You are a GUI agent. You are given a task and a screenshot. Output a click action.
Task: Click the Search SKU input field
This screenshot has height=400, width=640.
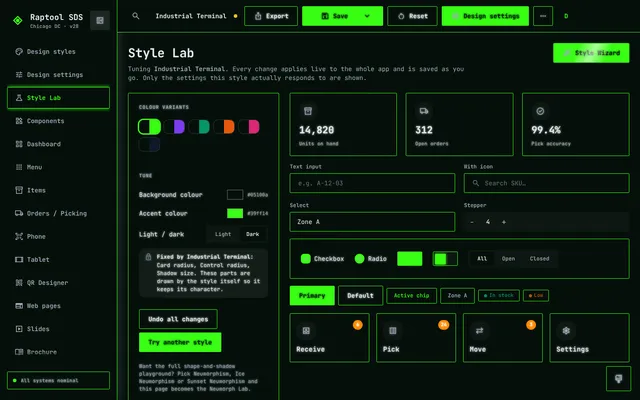[547, 183]
